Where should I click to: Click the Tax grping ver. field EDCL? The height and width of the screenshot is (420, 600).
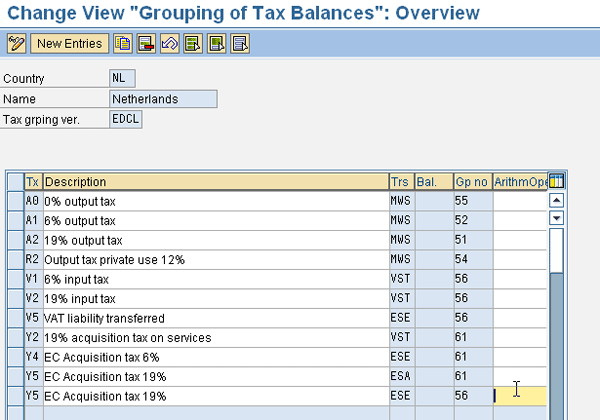(x=125, y=119)
